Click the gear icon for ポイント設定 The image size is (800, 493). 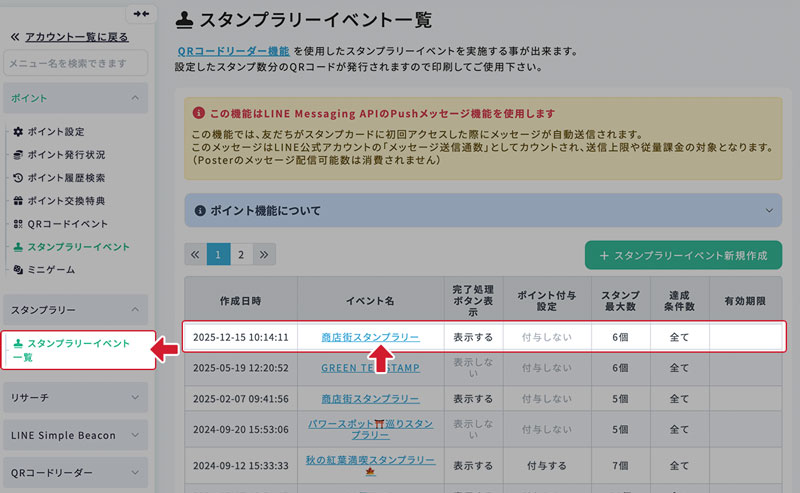coord(18,132)
